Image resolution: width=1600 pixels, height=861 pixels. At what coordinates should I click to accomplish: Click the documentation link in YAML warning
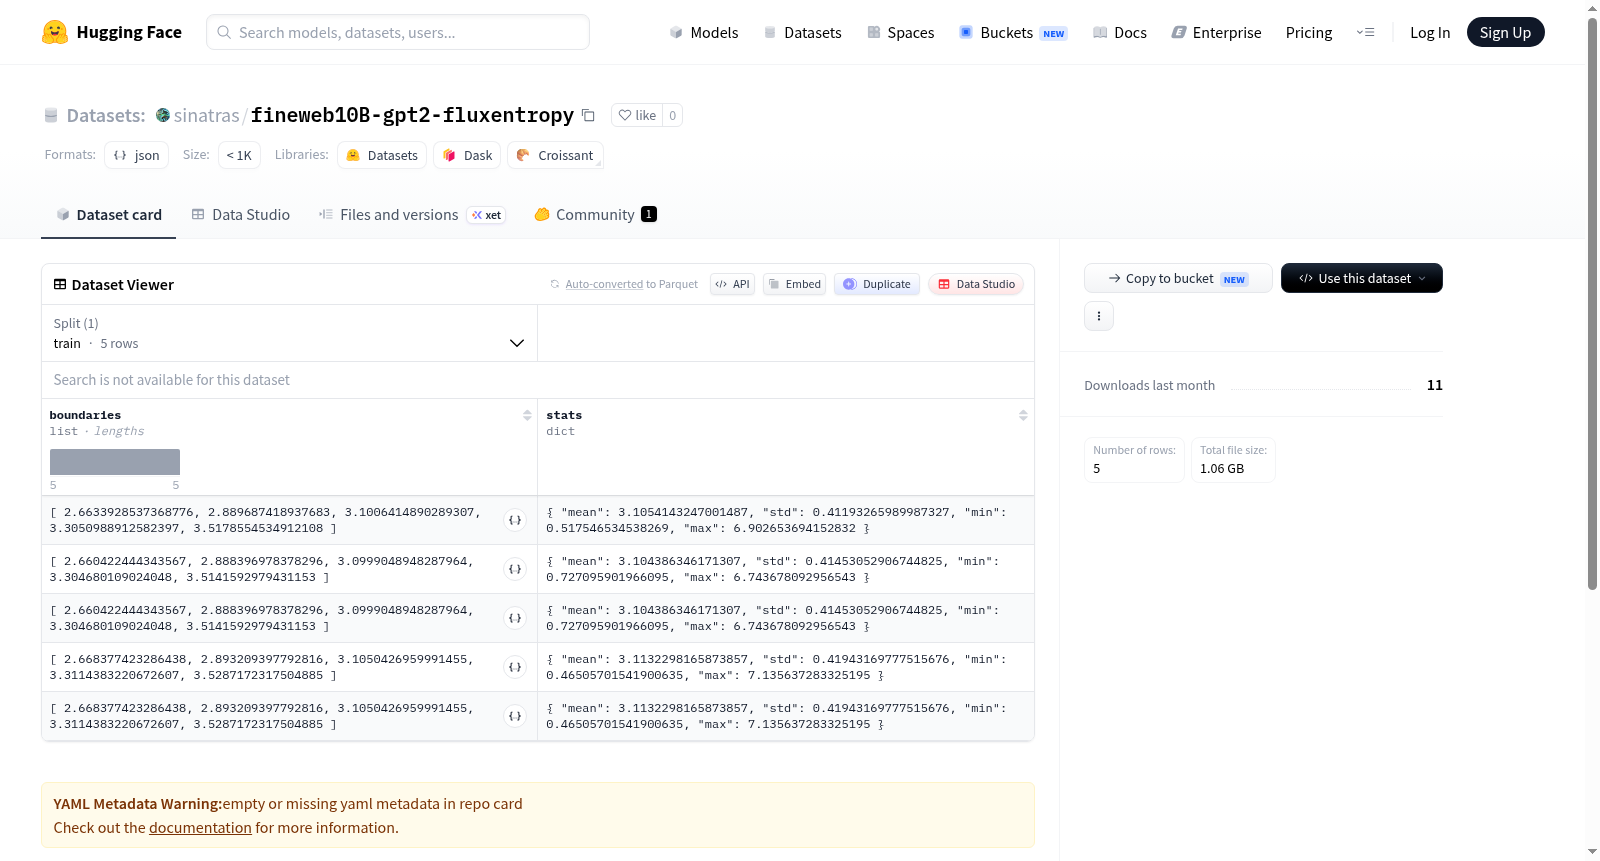[x=200, y=828]
